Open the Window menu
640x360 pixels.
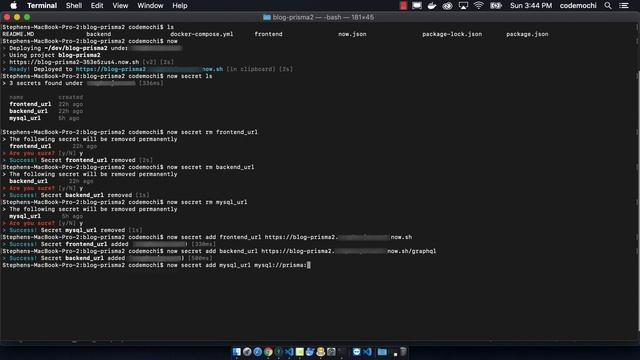pyautogui.click(x=150, y=5)
